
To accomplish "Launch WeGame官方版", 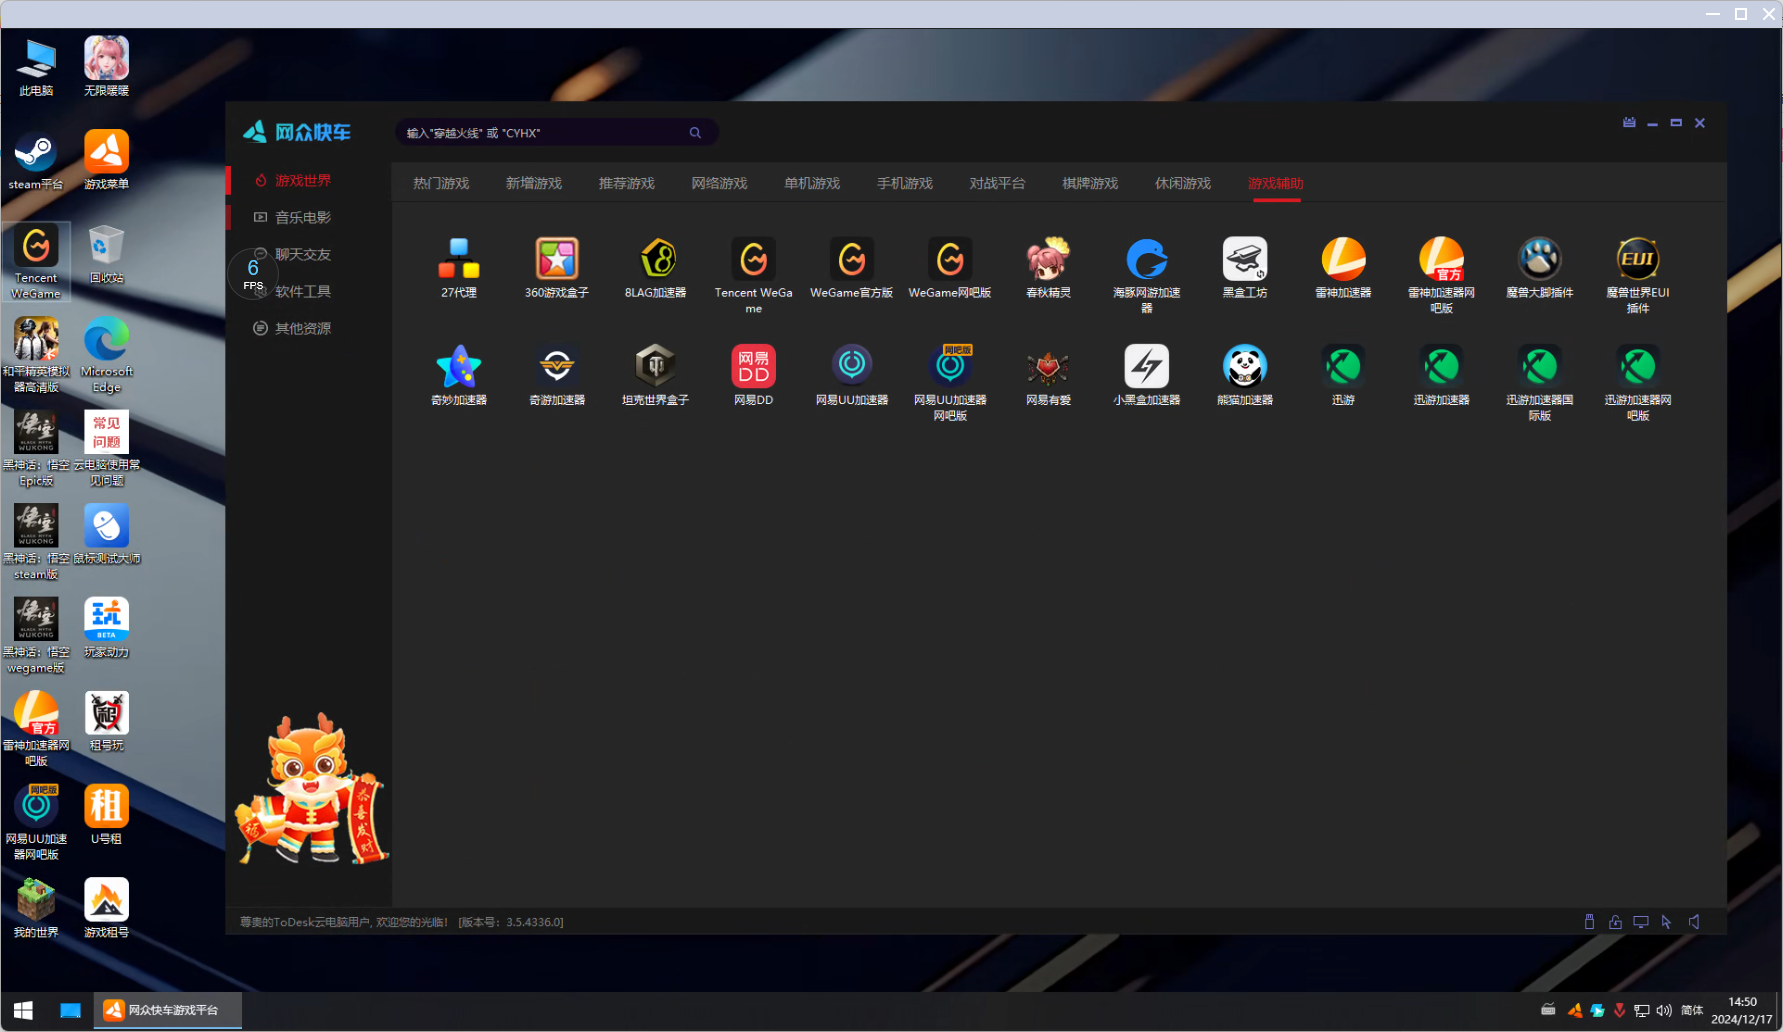I will 851,268.
